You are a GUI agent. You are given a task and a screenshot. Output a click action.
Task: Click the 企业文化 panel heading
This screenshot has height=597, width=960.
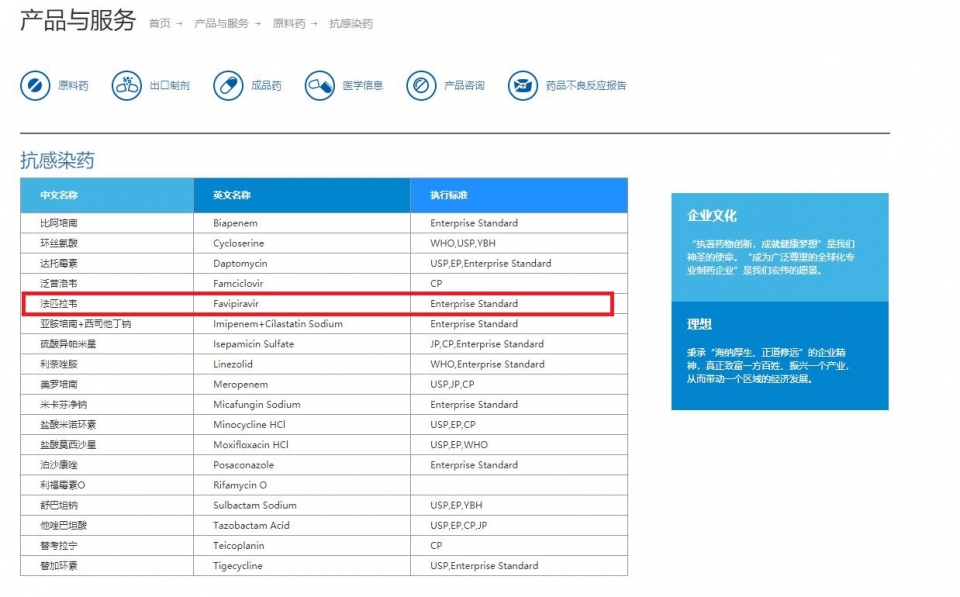(x=711, y=216)
